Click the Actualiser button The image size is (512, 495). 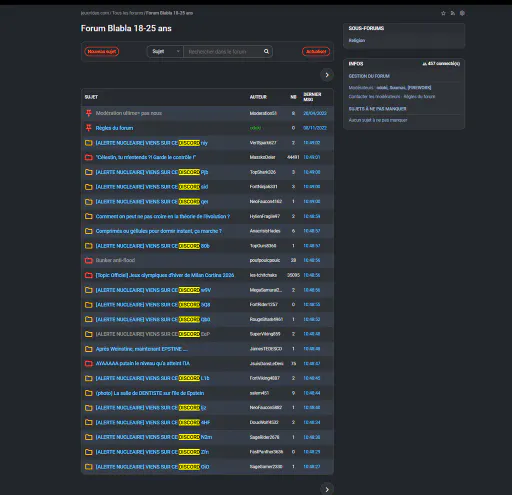[x=316, y=51]
